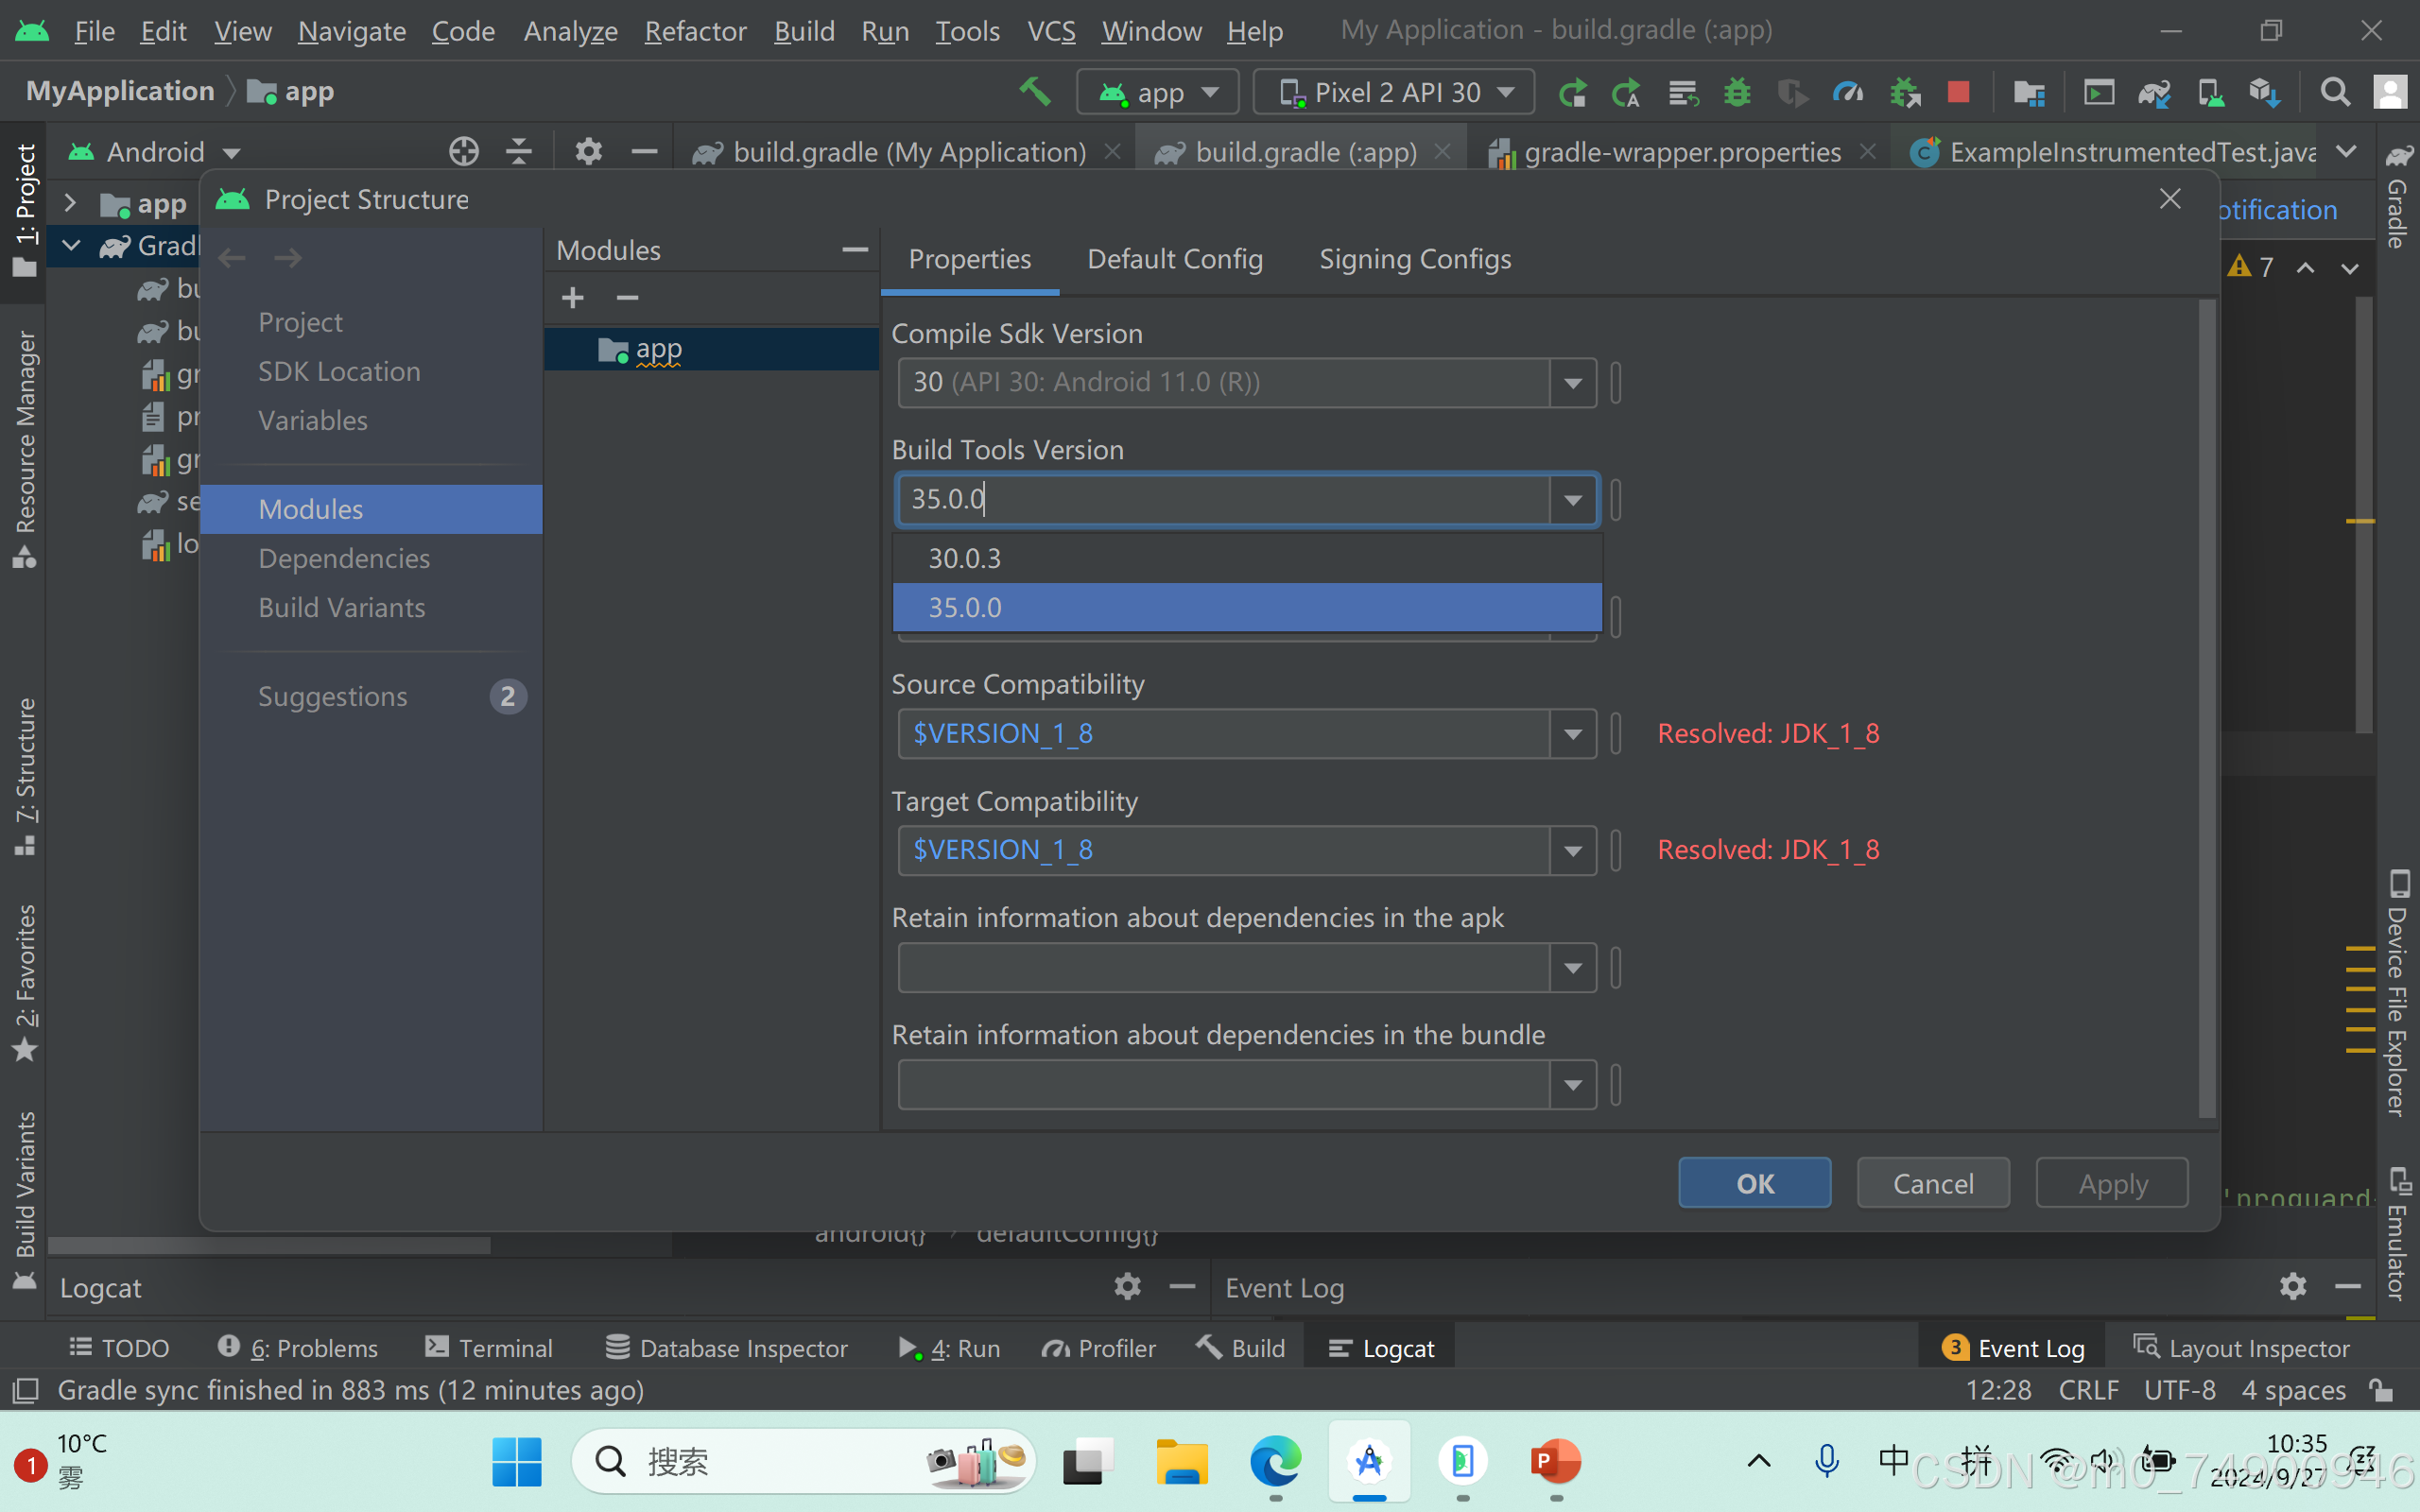2420x1512 pixels.
Task: Profile the app with the Profiler icon
Action: [x=1849, y=91]
